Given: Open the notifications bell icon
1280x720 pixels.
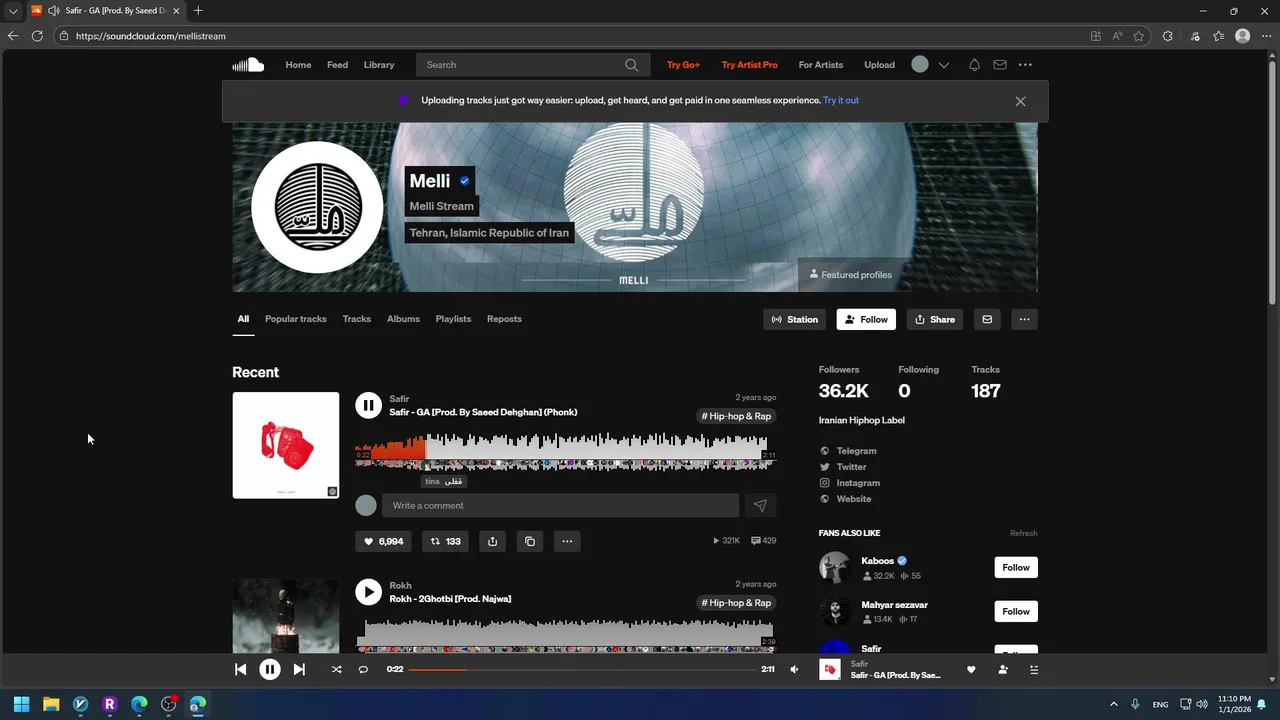Looking at the screenshot, I should (974, 65).
